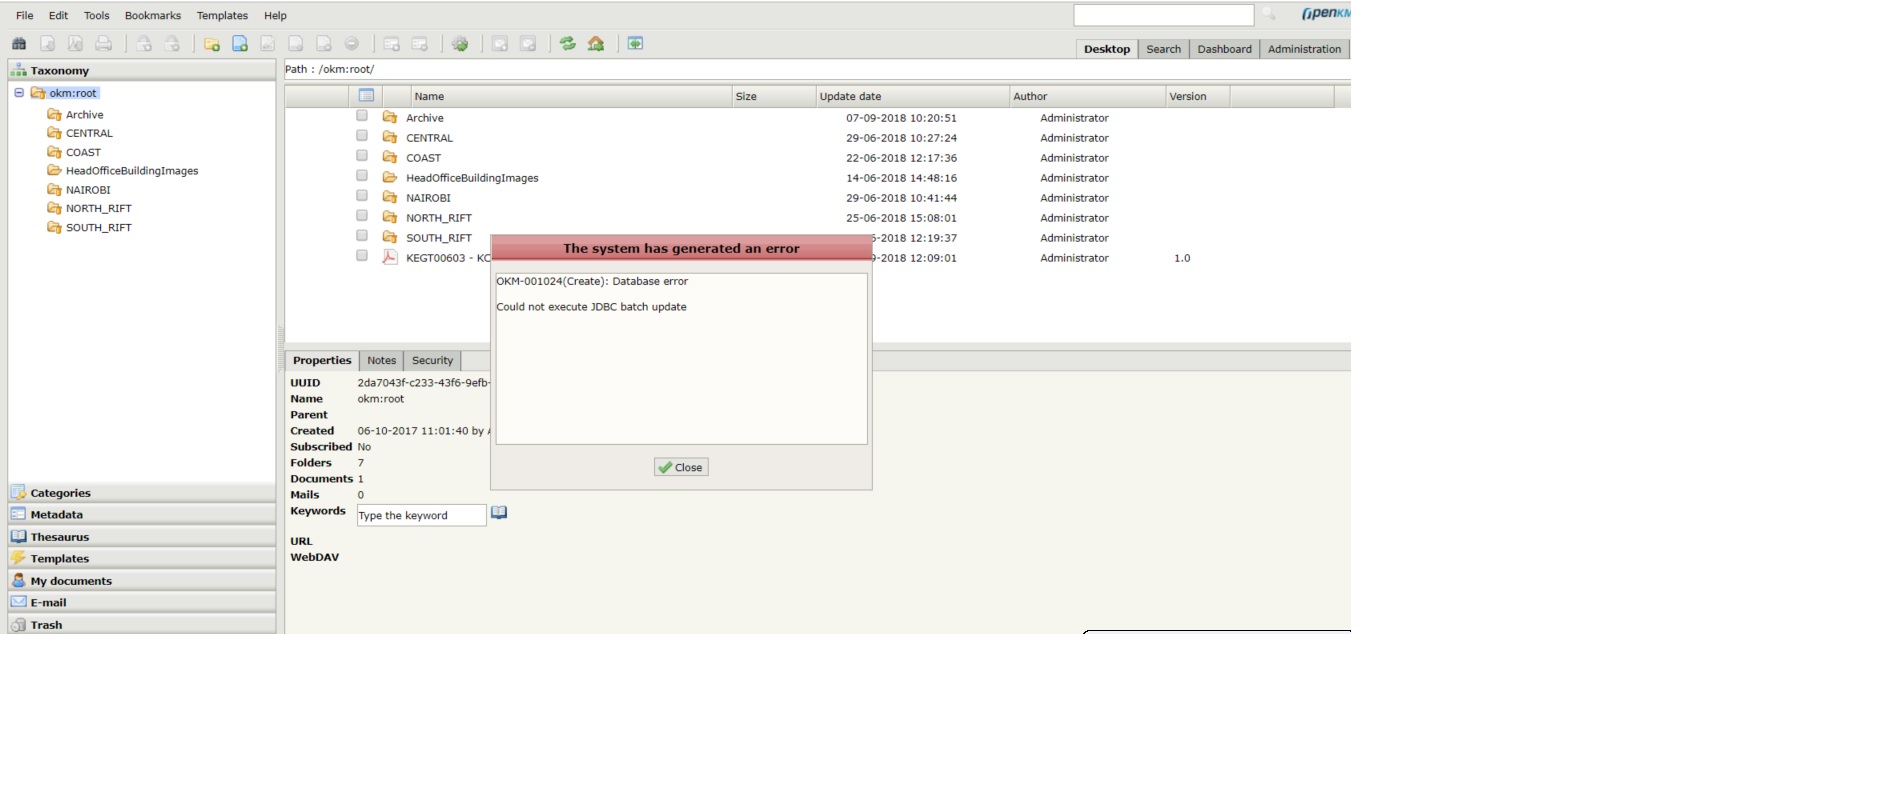The height and width of the screenshot is (792, 1880).
Task: Collapse the okm:root tree node
Action: [19, 93]
